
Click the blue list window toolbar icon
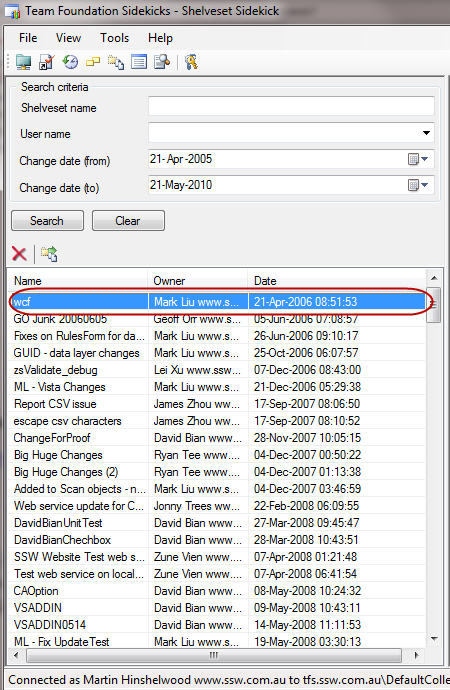(x=139, y=62)
